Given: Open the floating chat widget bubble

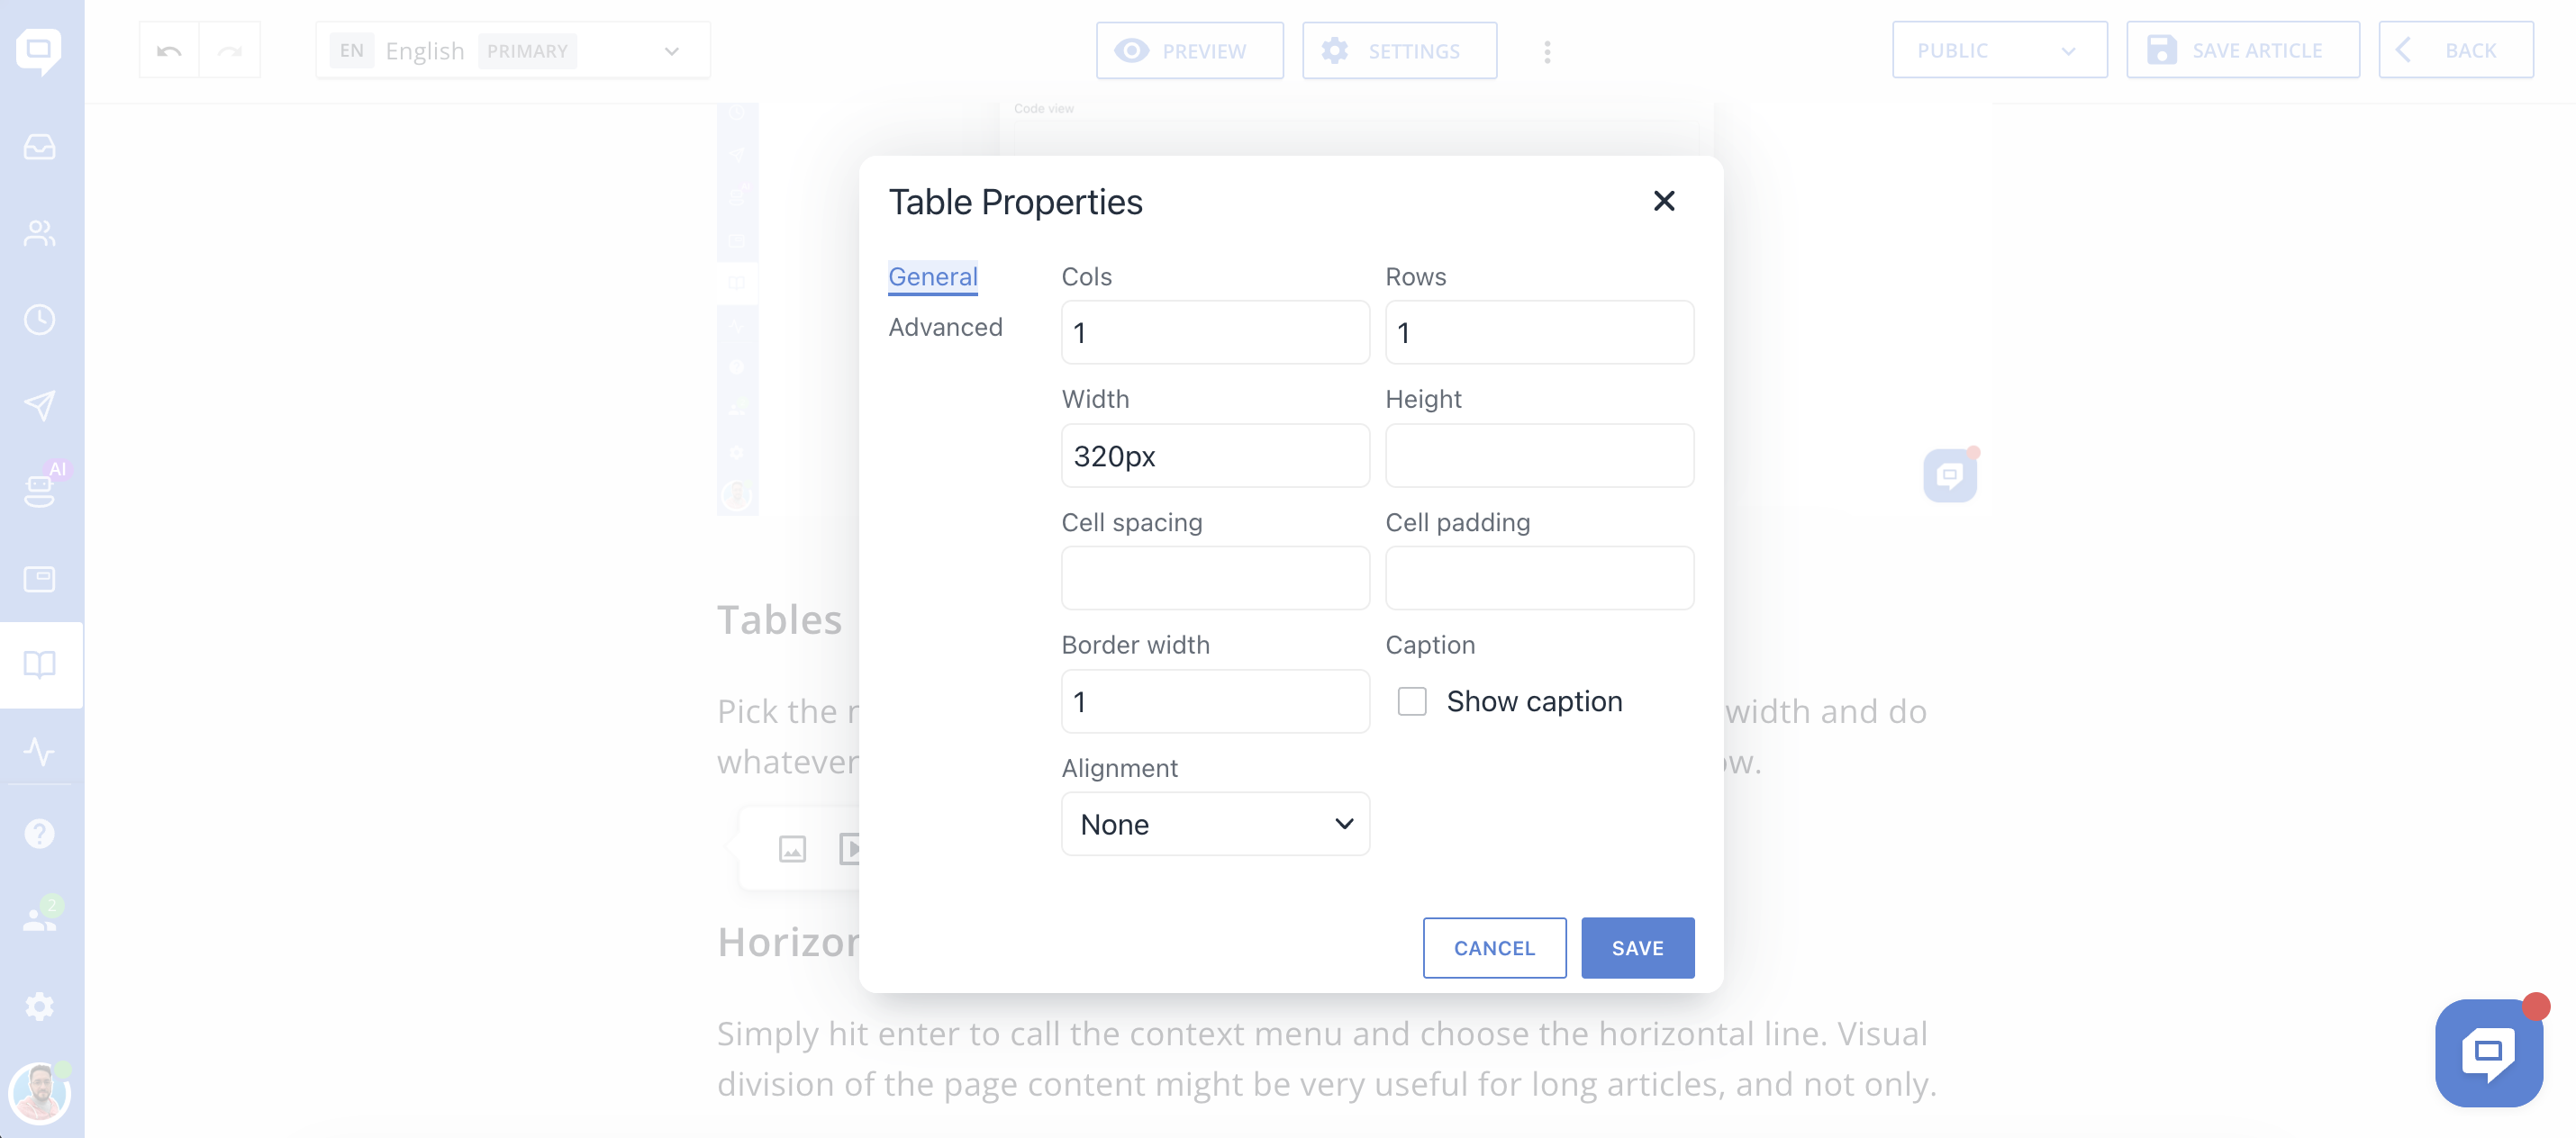Looking at the screenshot, I should point(2488,1052).
